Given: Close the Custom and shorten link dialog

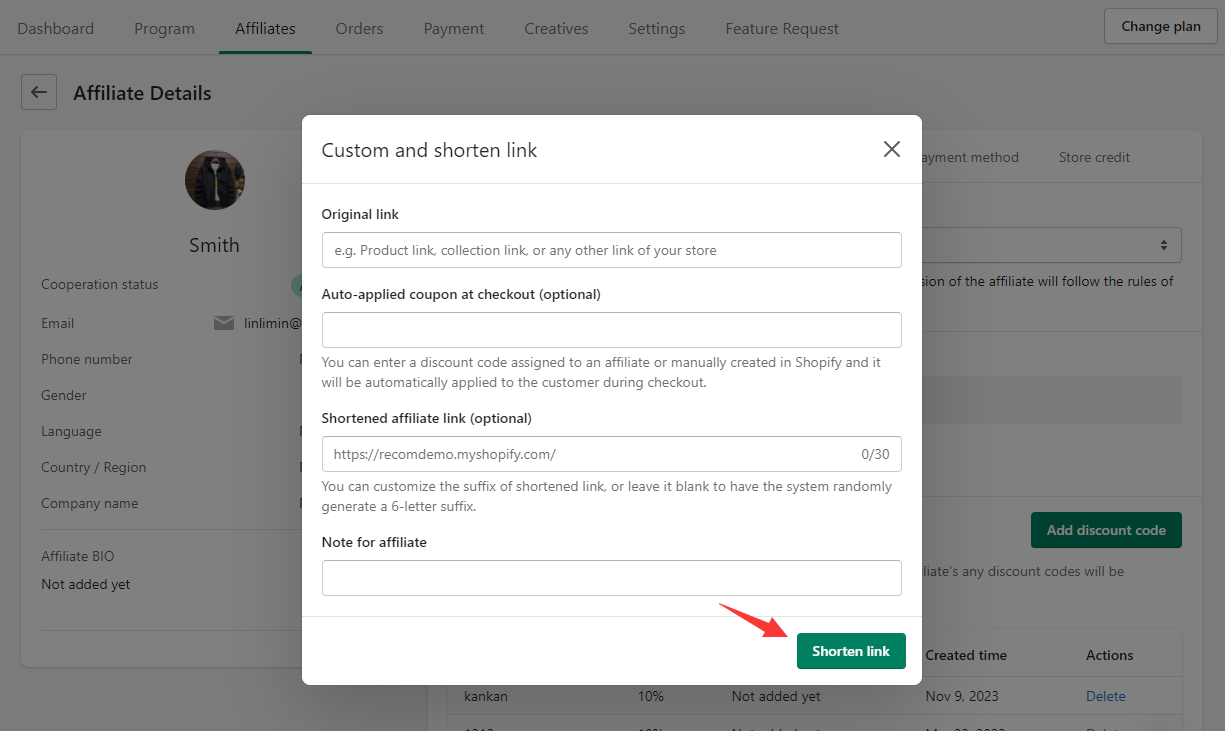Looking at the screenshot, I should coord(892,149).
